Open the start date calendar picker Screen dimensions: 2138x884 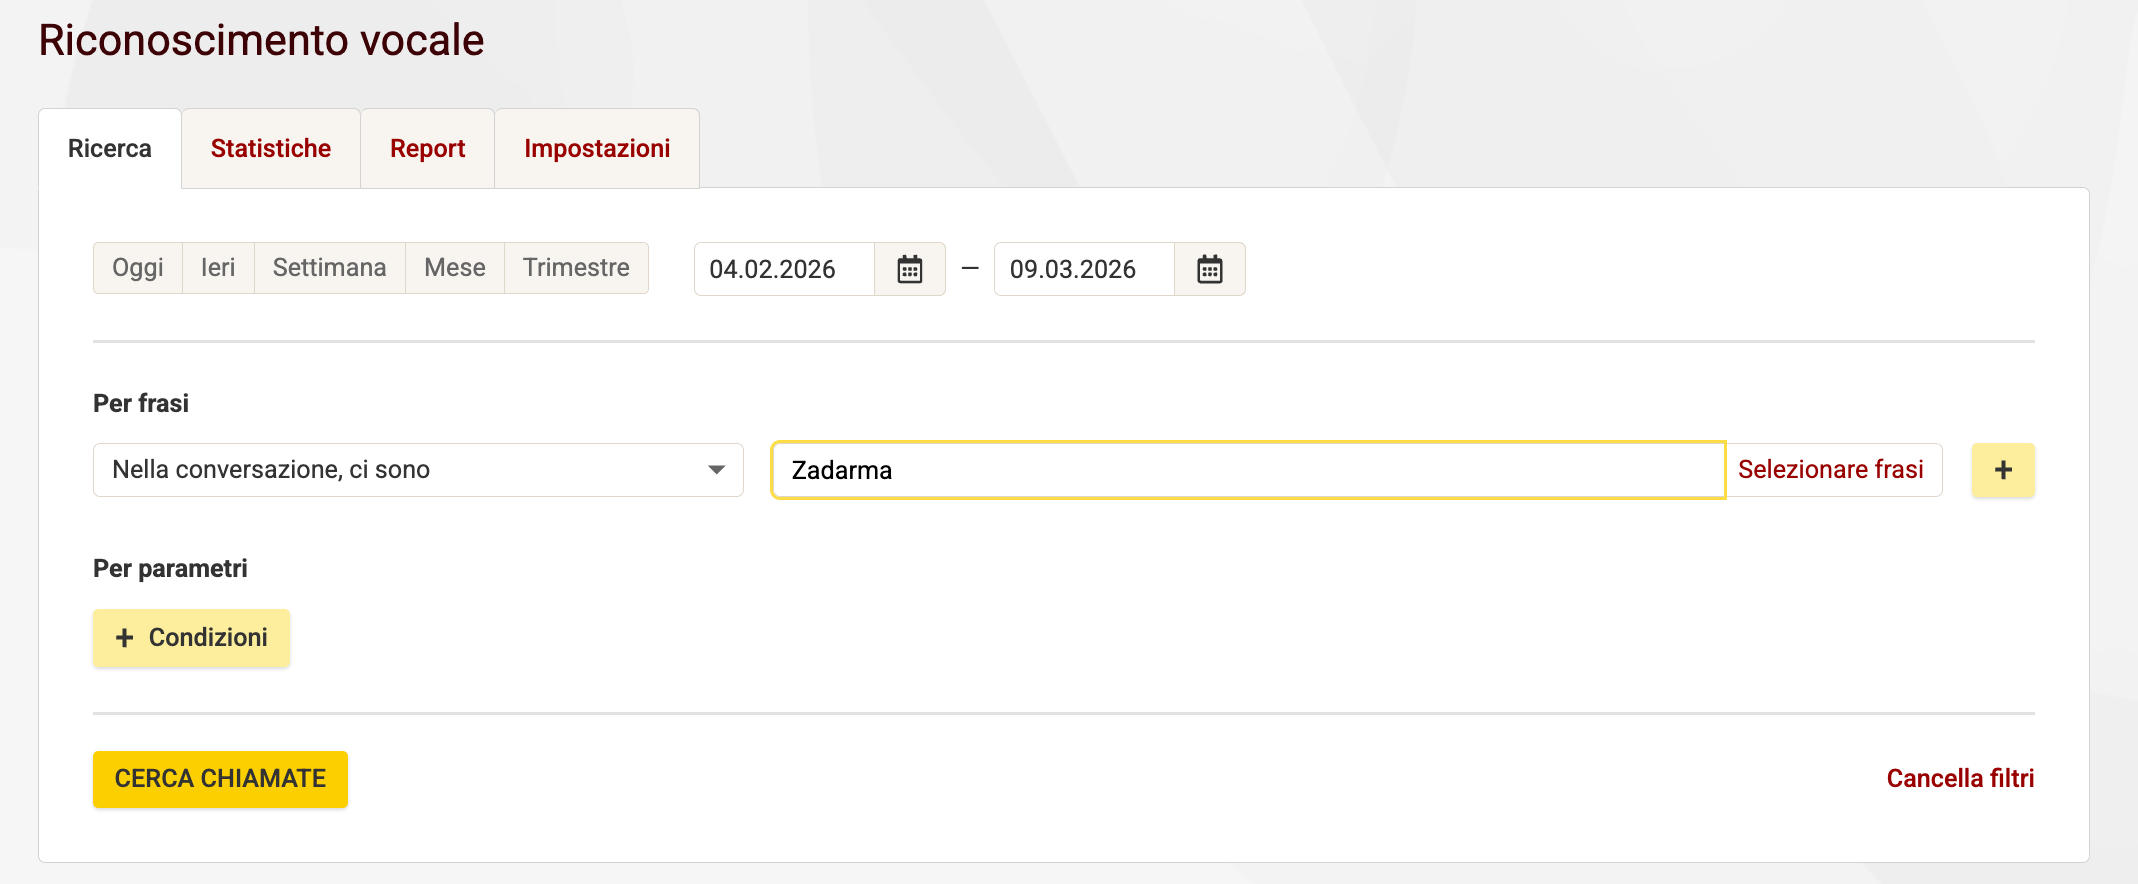pyautogui.click(x=910, y=269)
